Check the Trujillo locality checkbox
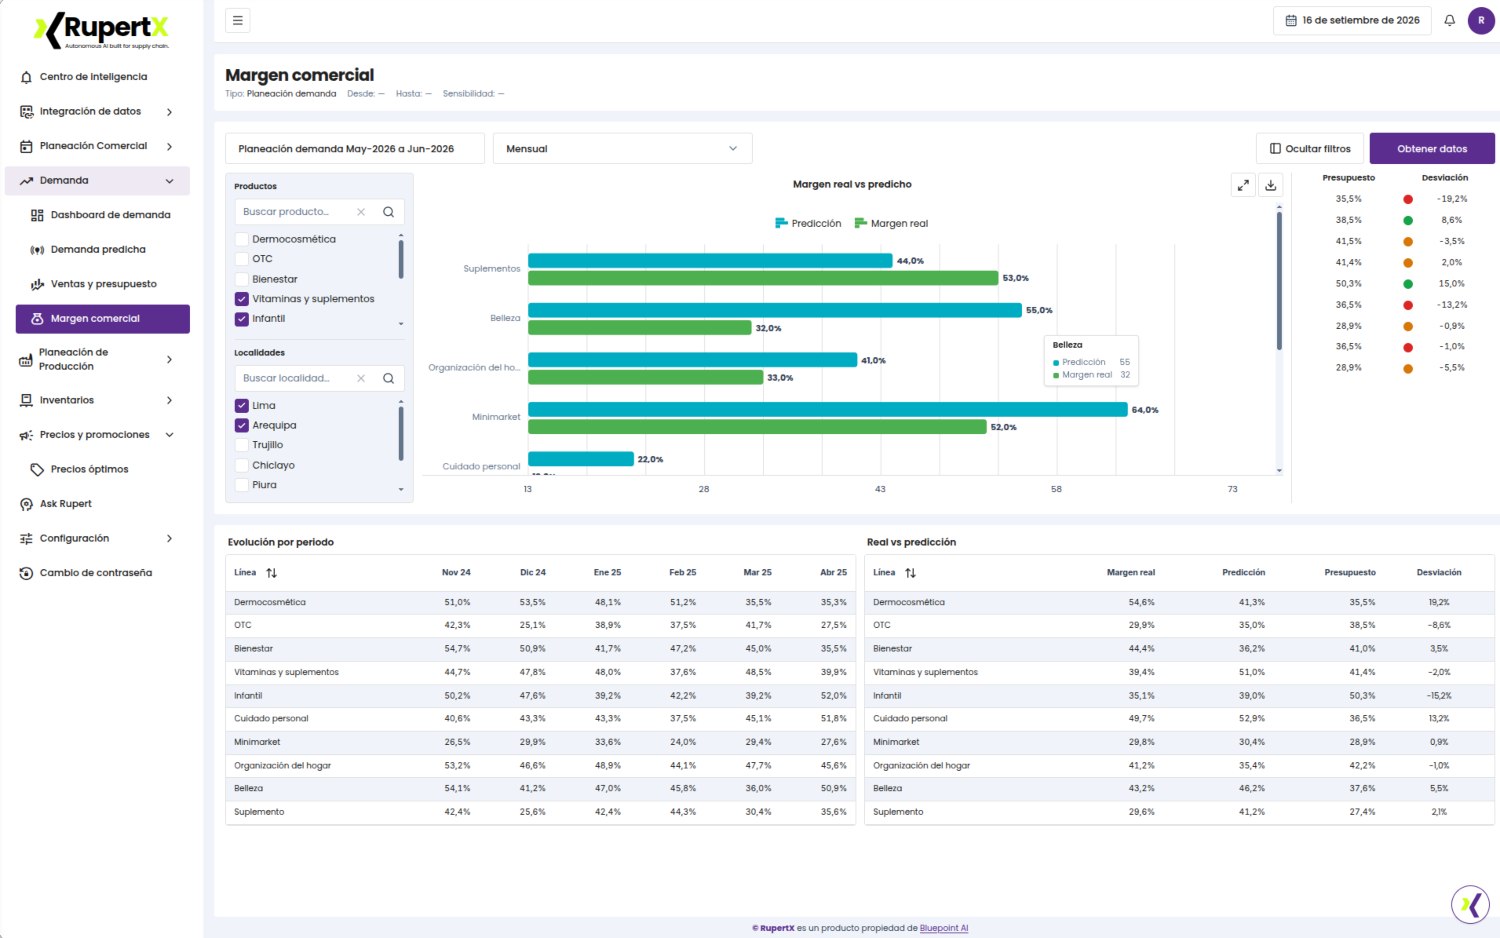The width and height of the screenshot is (1500, 938). (x=241, y=445)
